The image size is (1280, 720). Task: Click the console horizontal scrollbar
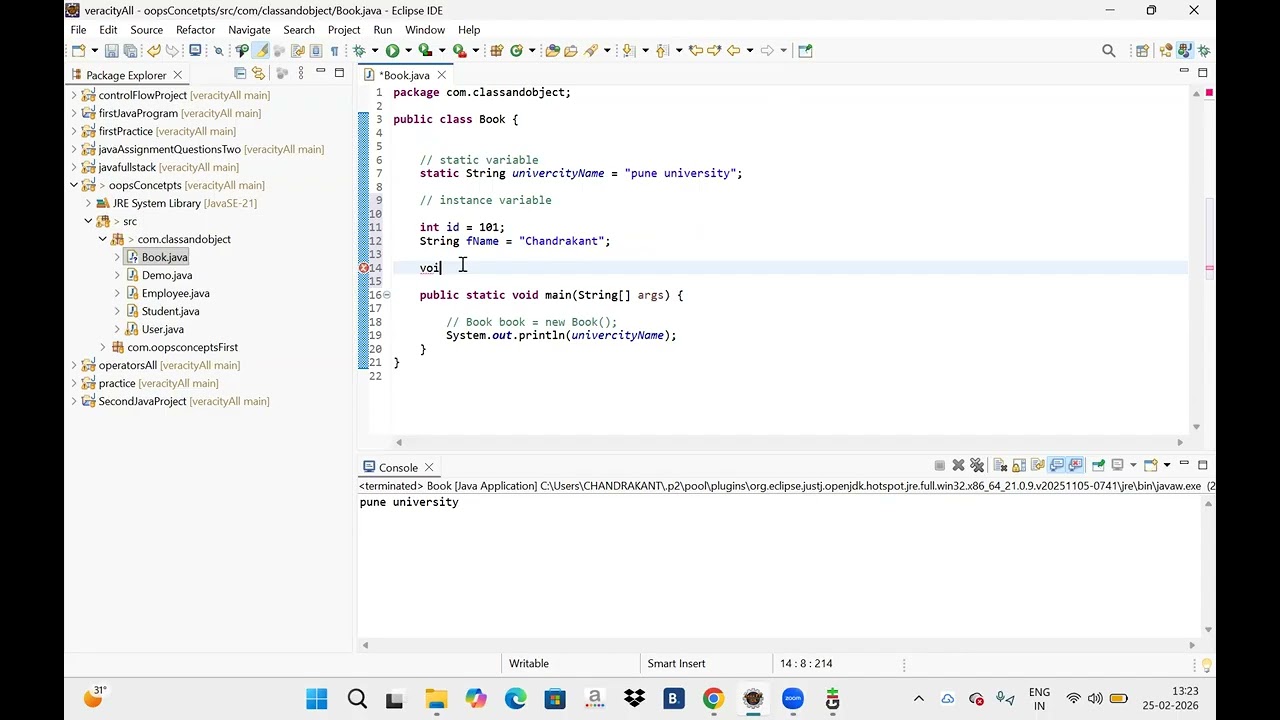pos(780,645)
